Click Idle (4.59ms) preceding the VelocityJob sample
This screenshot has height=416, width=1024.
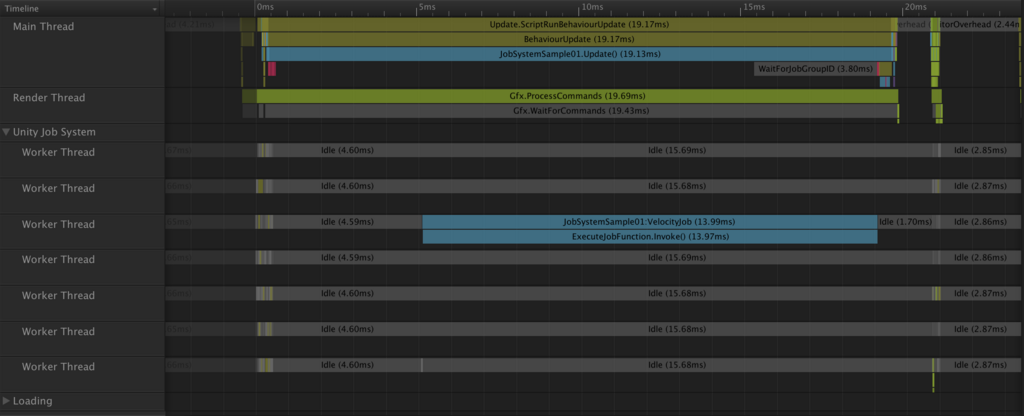tap(347, 221)
